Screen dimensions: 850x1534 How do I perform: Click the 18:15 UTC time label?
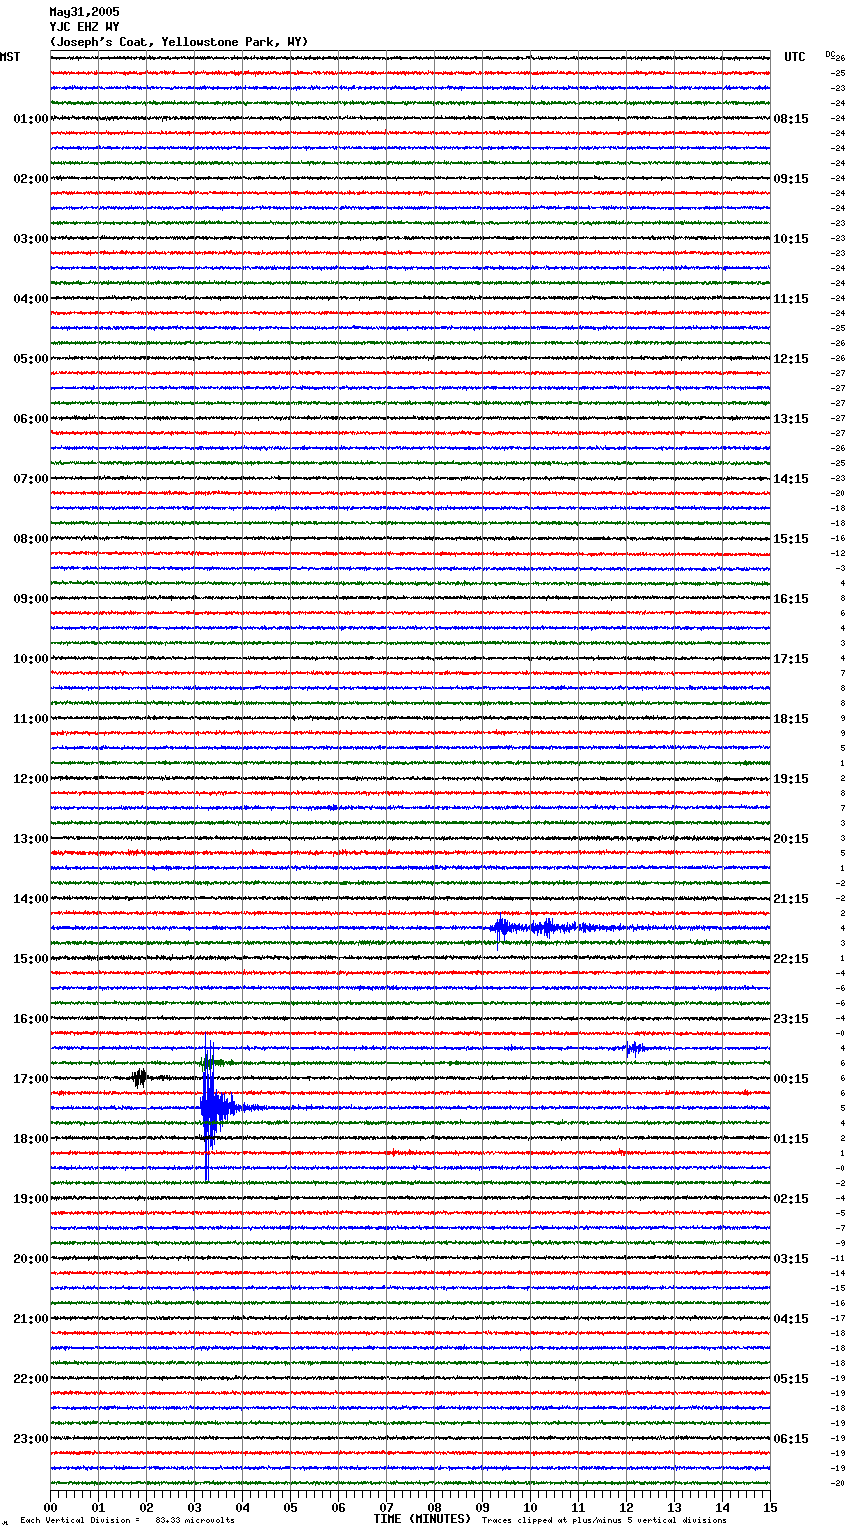791,719
